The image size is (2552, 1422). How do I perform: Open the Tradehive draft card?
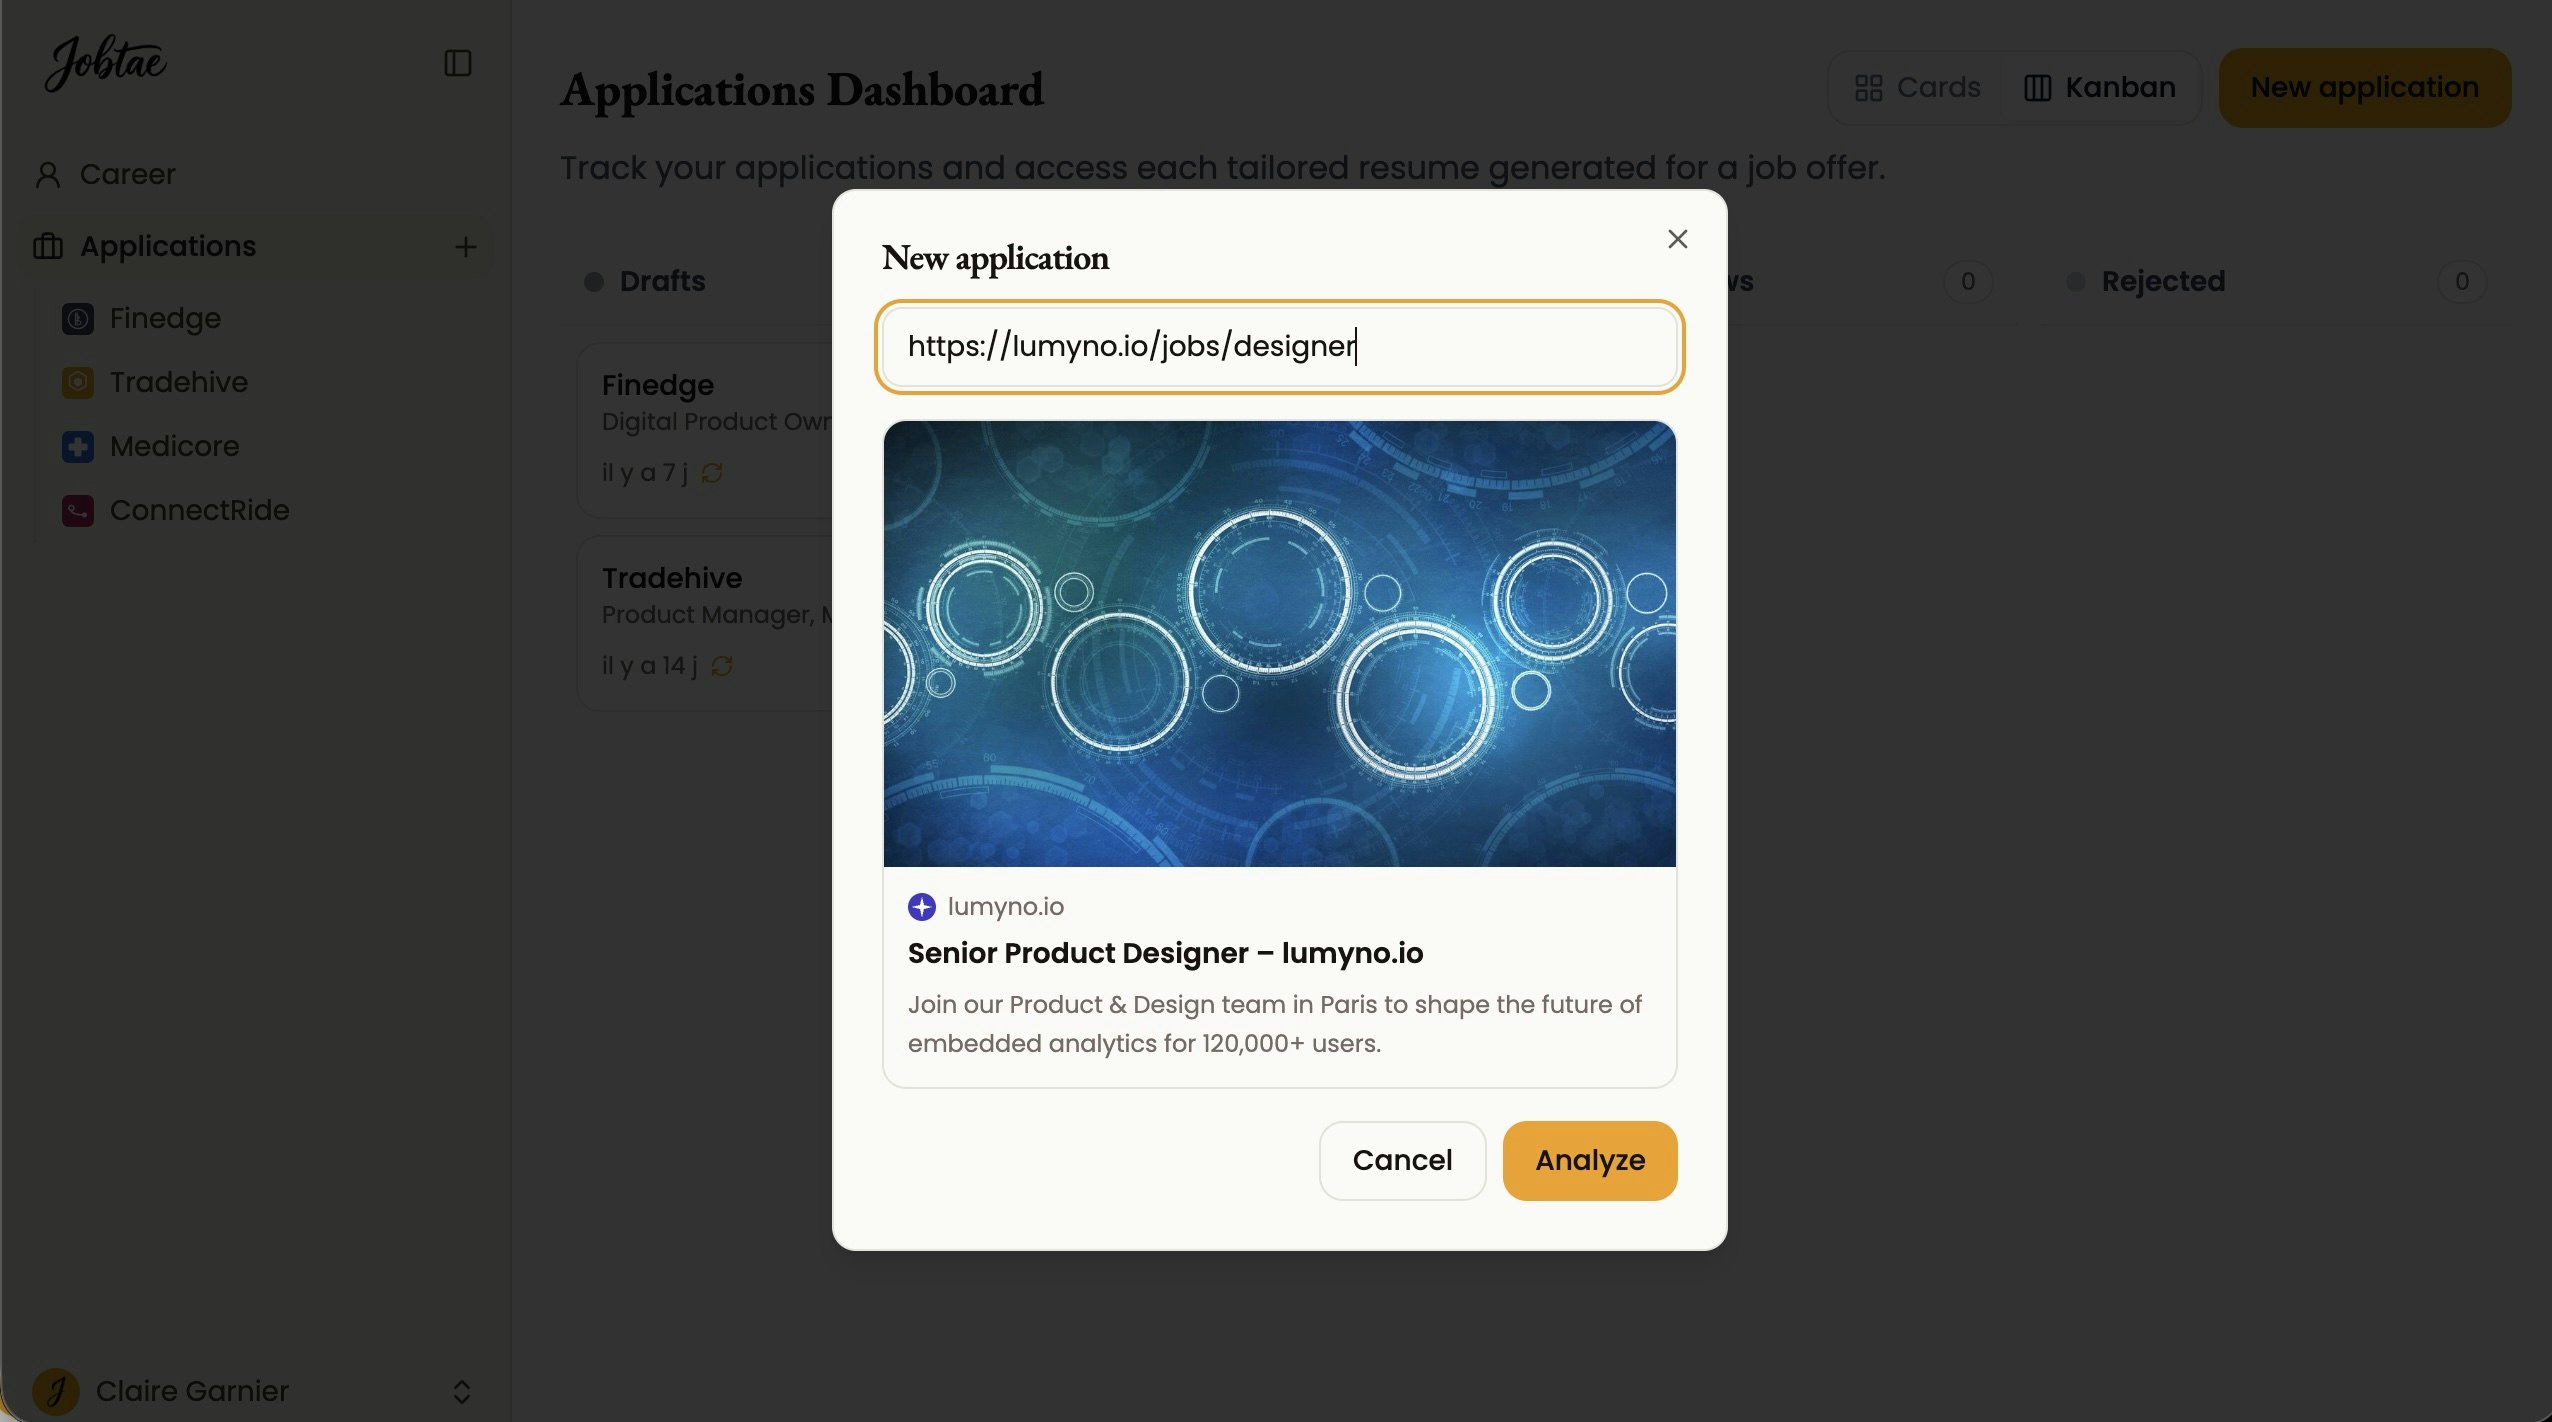pos(706,624)
